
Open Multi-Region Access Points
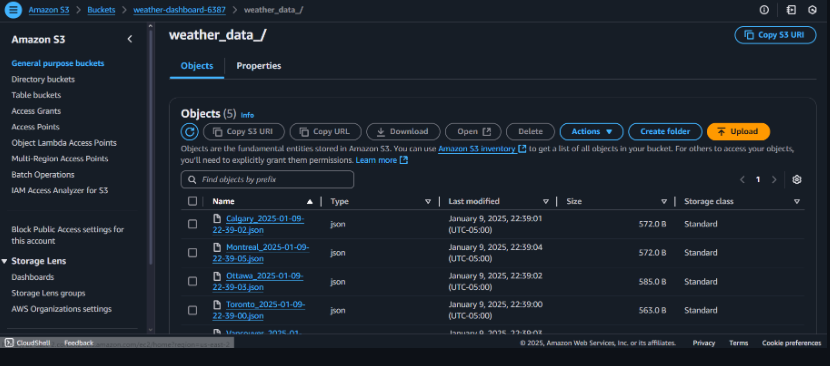coord(60,158)
